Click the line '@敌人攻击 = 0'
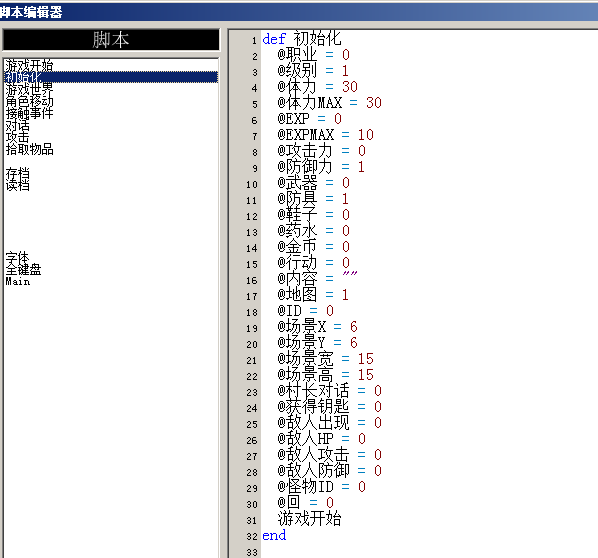Image resolution: width=598 pixels, height=558 pixels. coord(330,455)
